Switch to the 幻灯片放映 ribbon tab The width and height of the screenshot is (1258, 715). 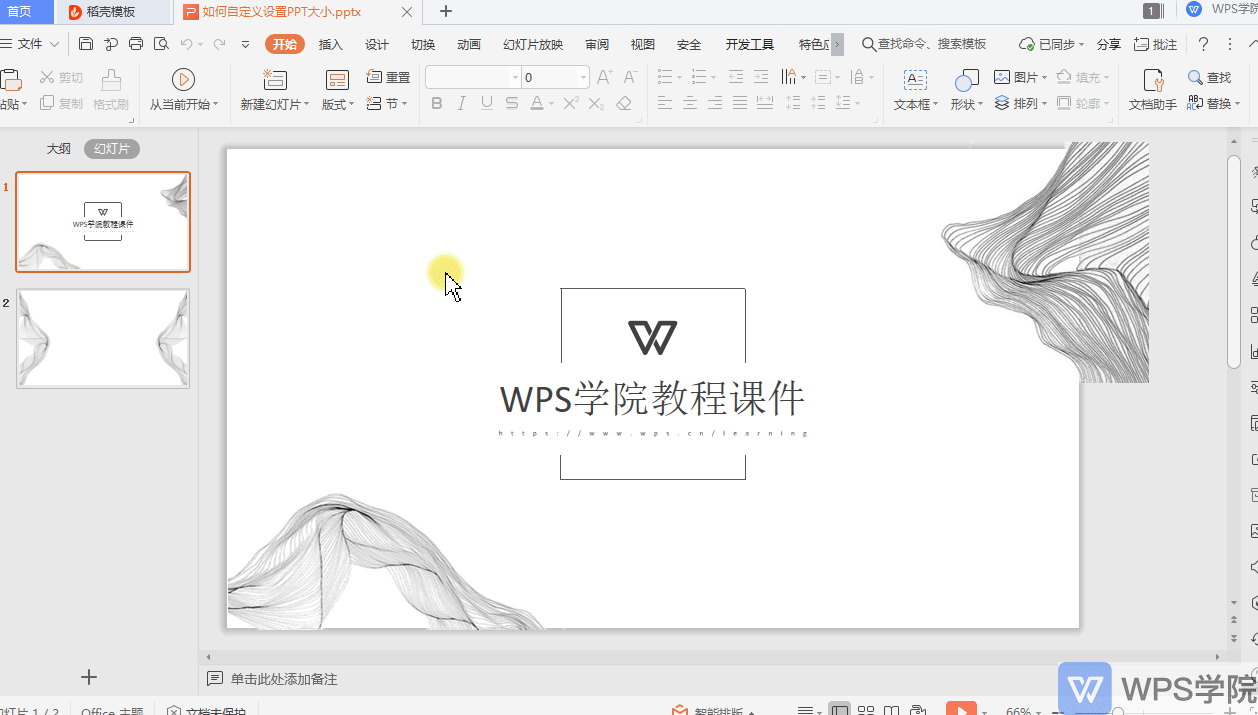click(x=533, y=44)
